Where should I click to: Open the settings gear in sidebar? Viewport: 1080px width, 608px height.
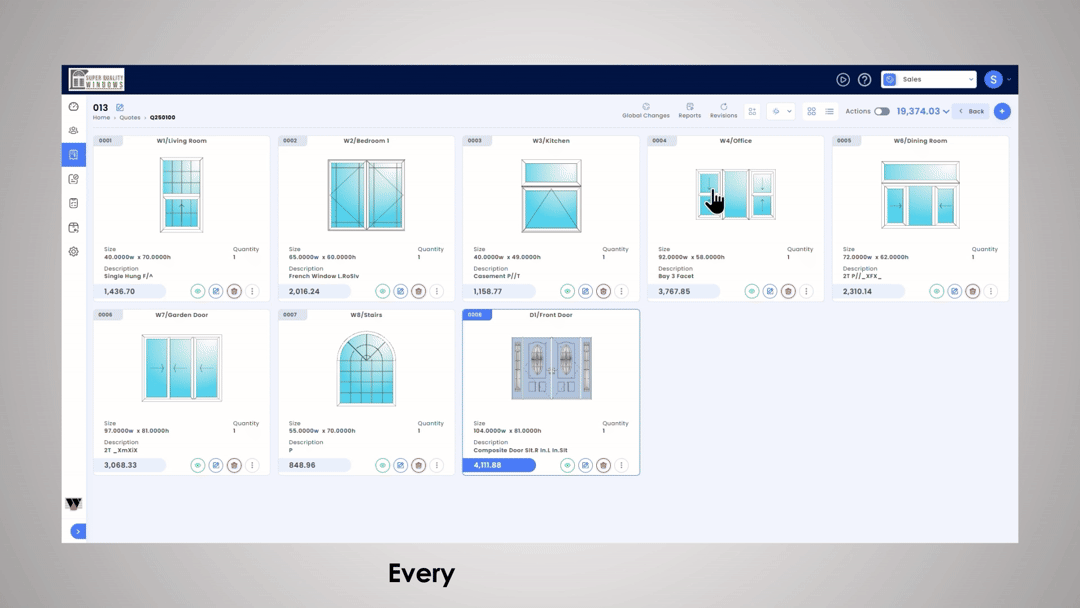click(74, 252)
